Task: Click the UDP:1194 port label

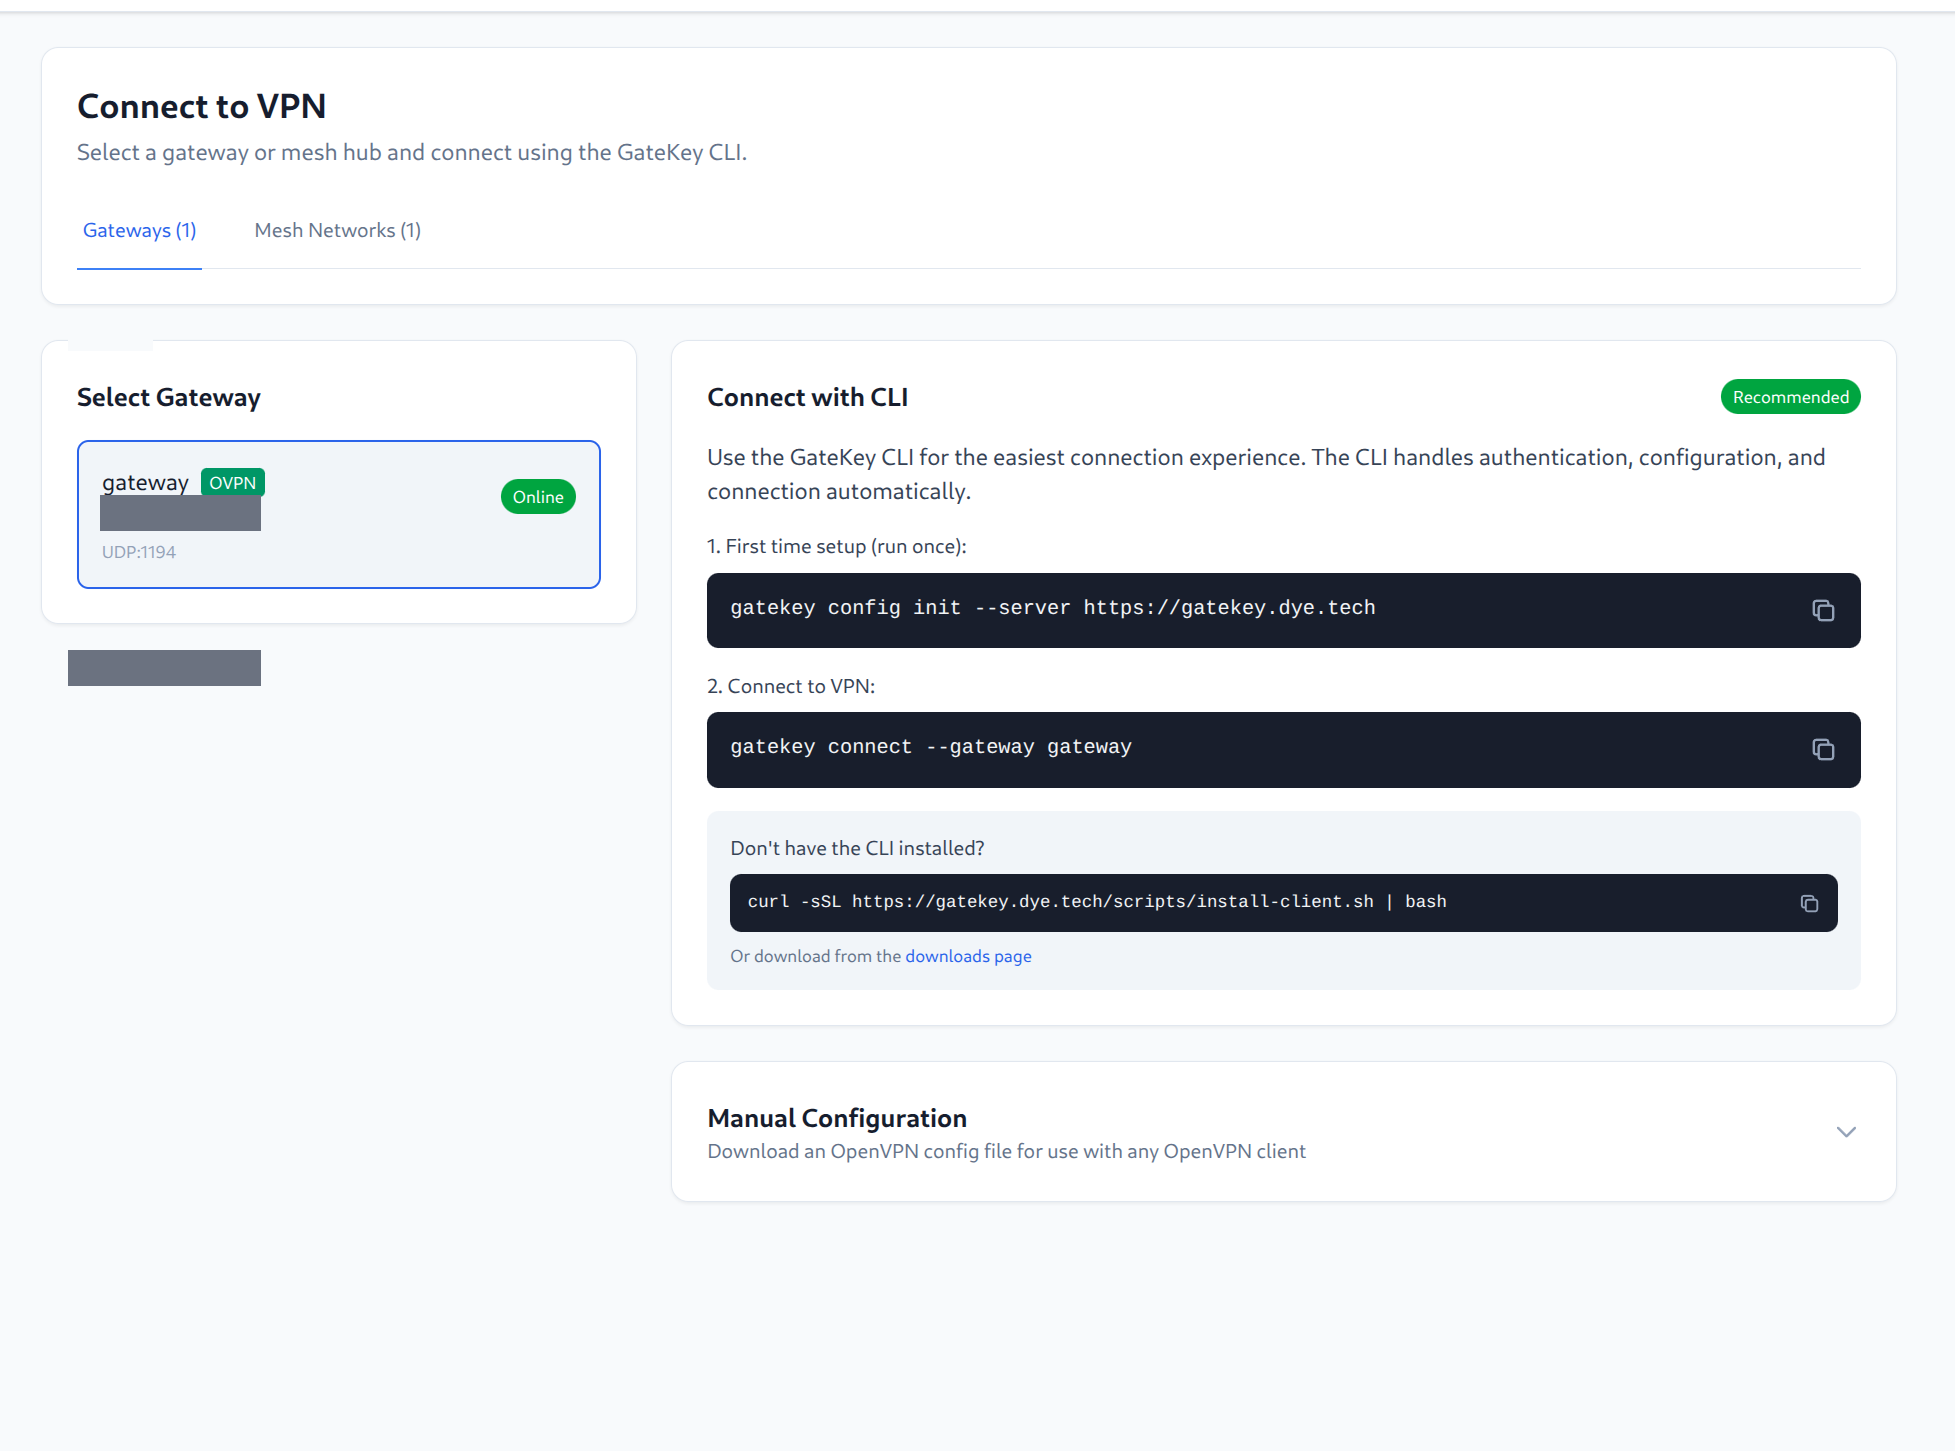Action: (x=138, y=551)
